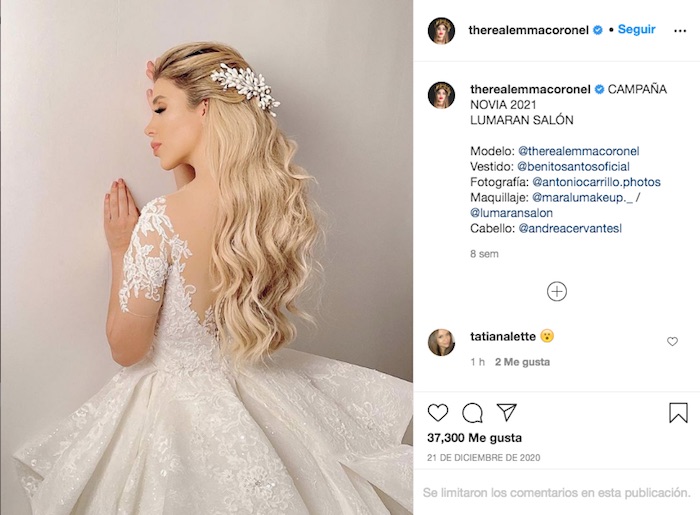Visit the @maralumakeup._ profile link
This screenshot has width=700, height=515.
(x=583, y=197)
